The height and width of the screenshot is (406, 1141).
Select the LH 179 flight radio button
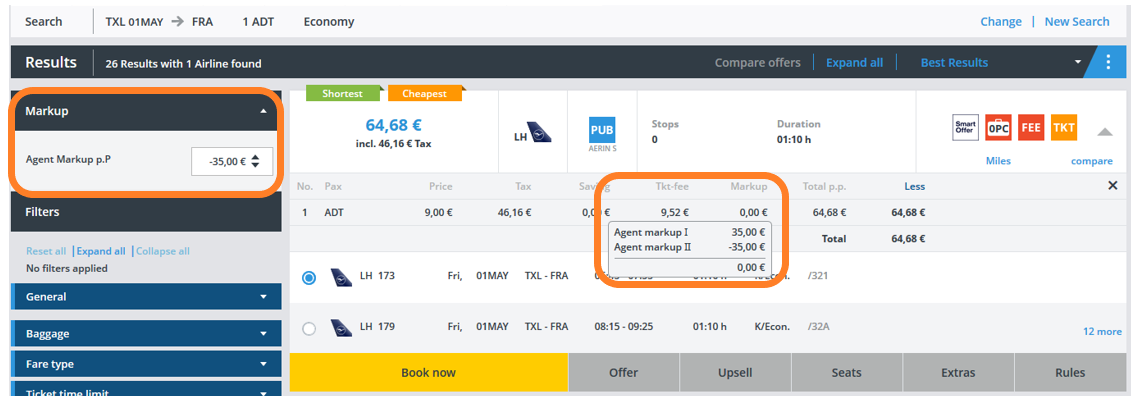309,328
